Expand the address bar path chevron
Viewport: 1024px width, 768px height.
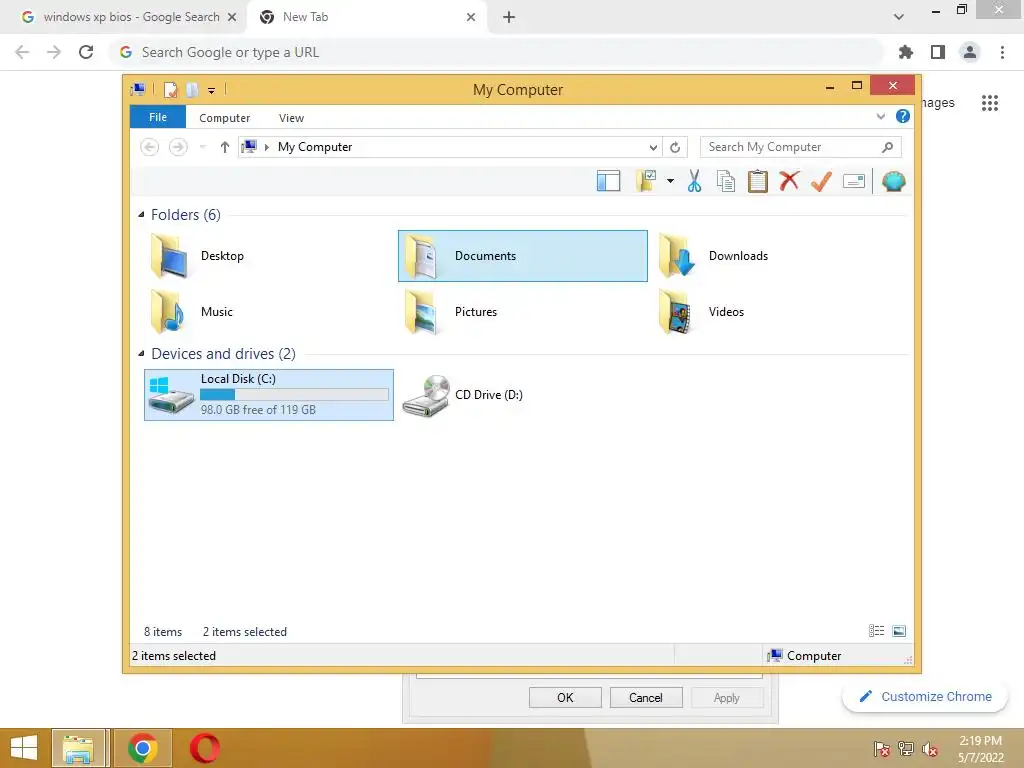pyautogui.click(x=266, y=147)
